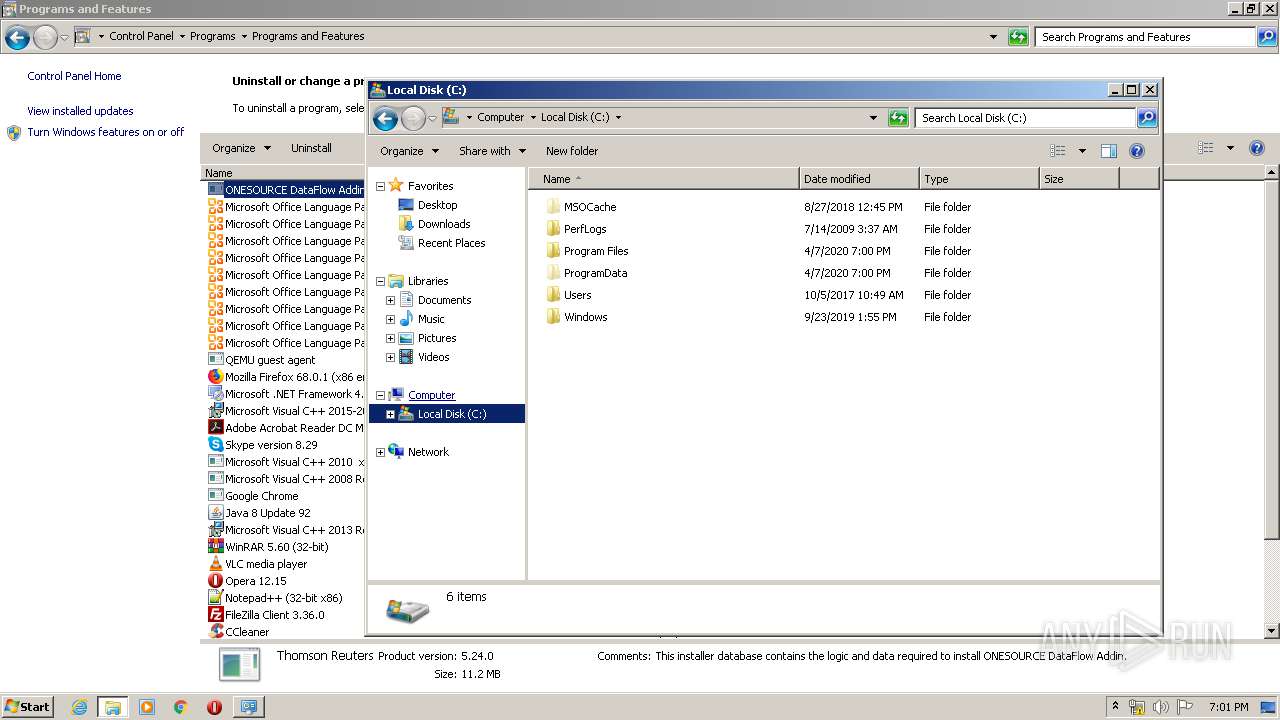This screenshot has height=720, width=1280.
Task: Click the Search Local Disk (C:) field
Action: click(x=1026, y=118)
